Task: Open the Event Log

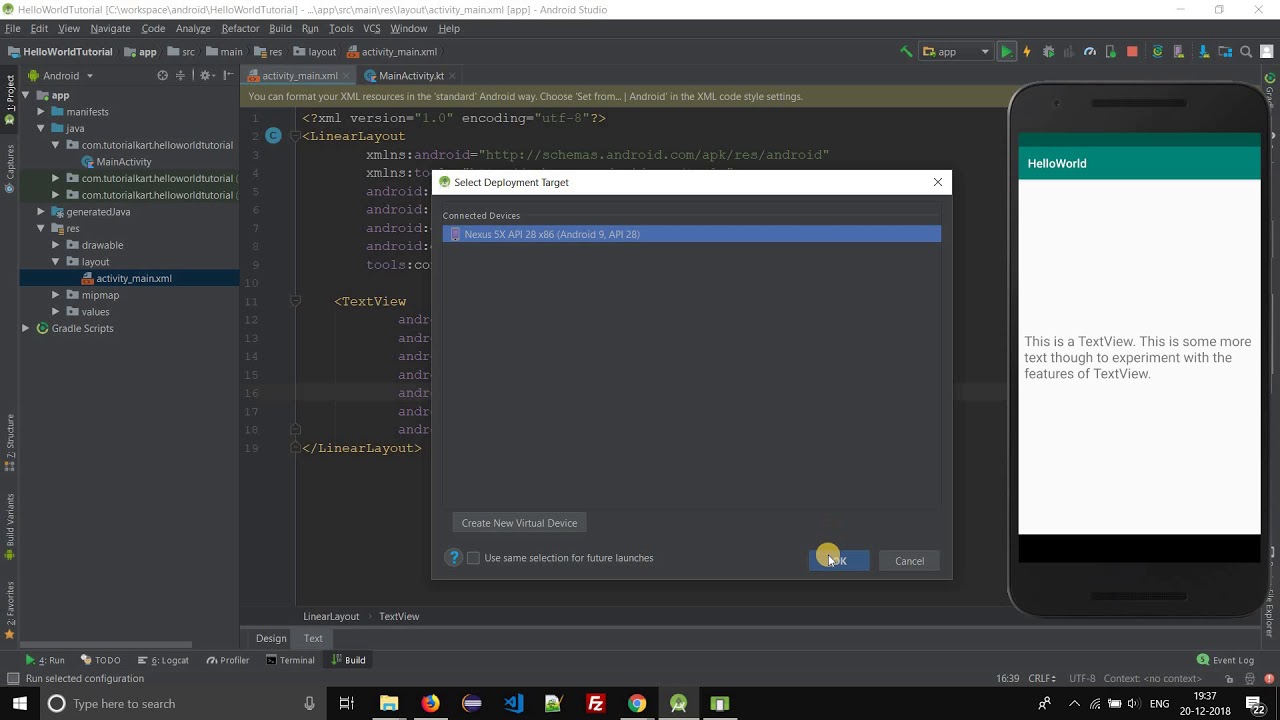Action: click(1225, 660)
